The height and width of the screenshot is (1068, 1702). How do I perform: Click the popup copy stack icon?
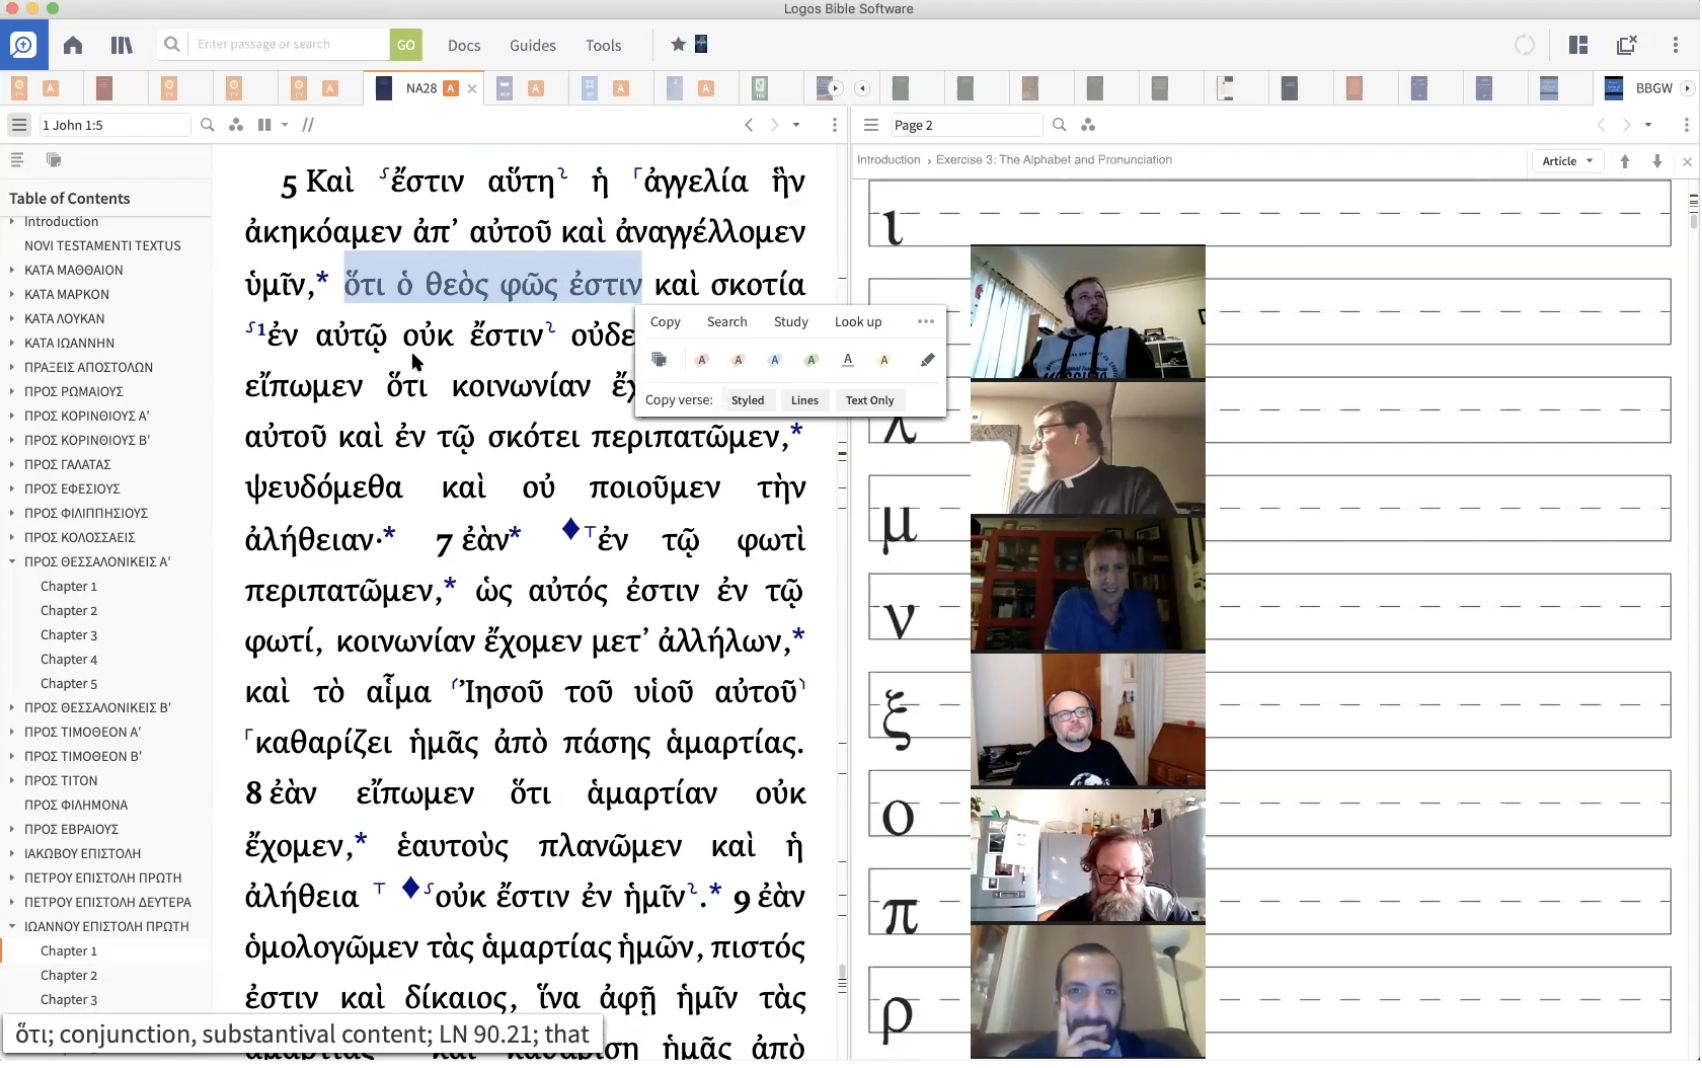pos(659,360)
